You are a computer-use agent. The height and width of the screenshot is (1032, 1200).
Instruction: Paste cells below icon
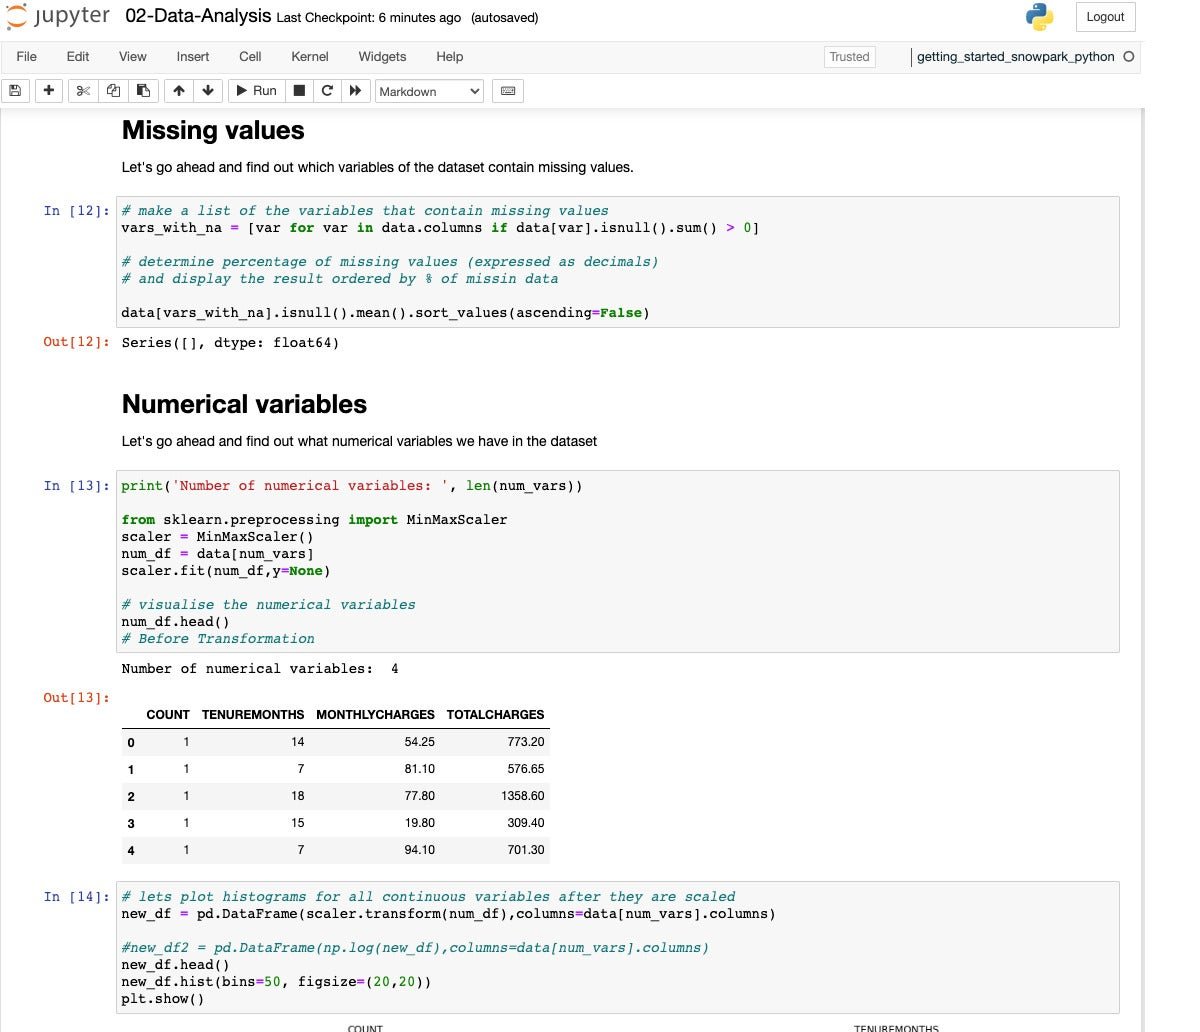[143, 91]
